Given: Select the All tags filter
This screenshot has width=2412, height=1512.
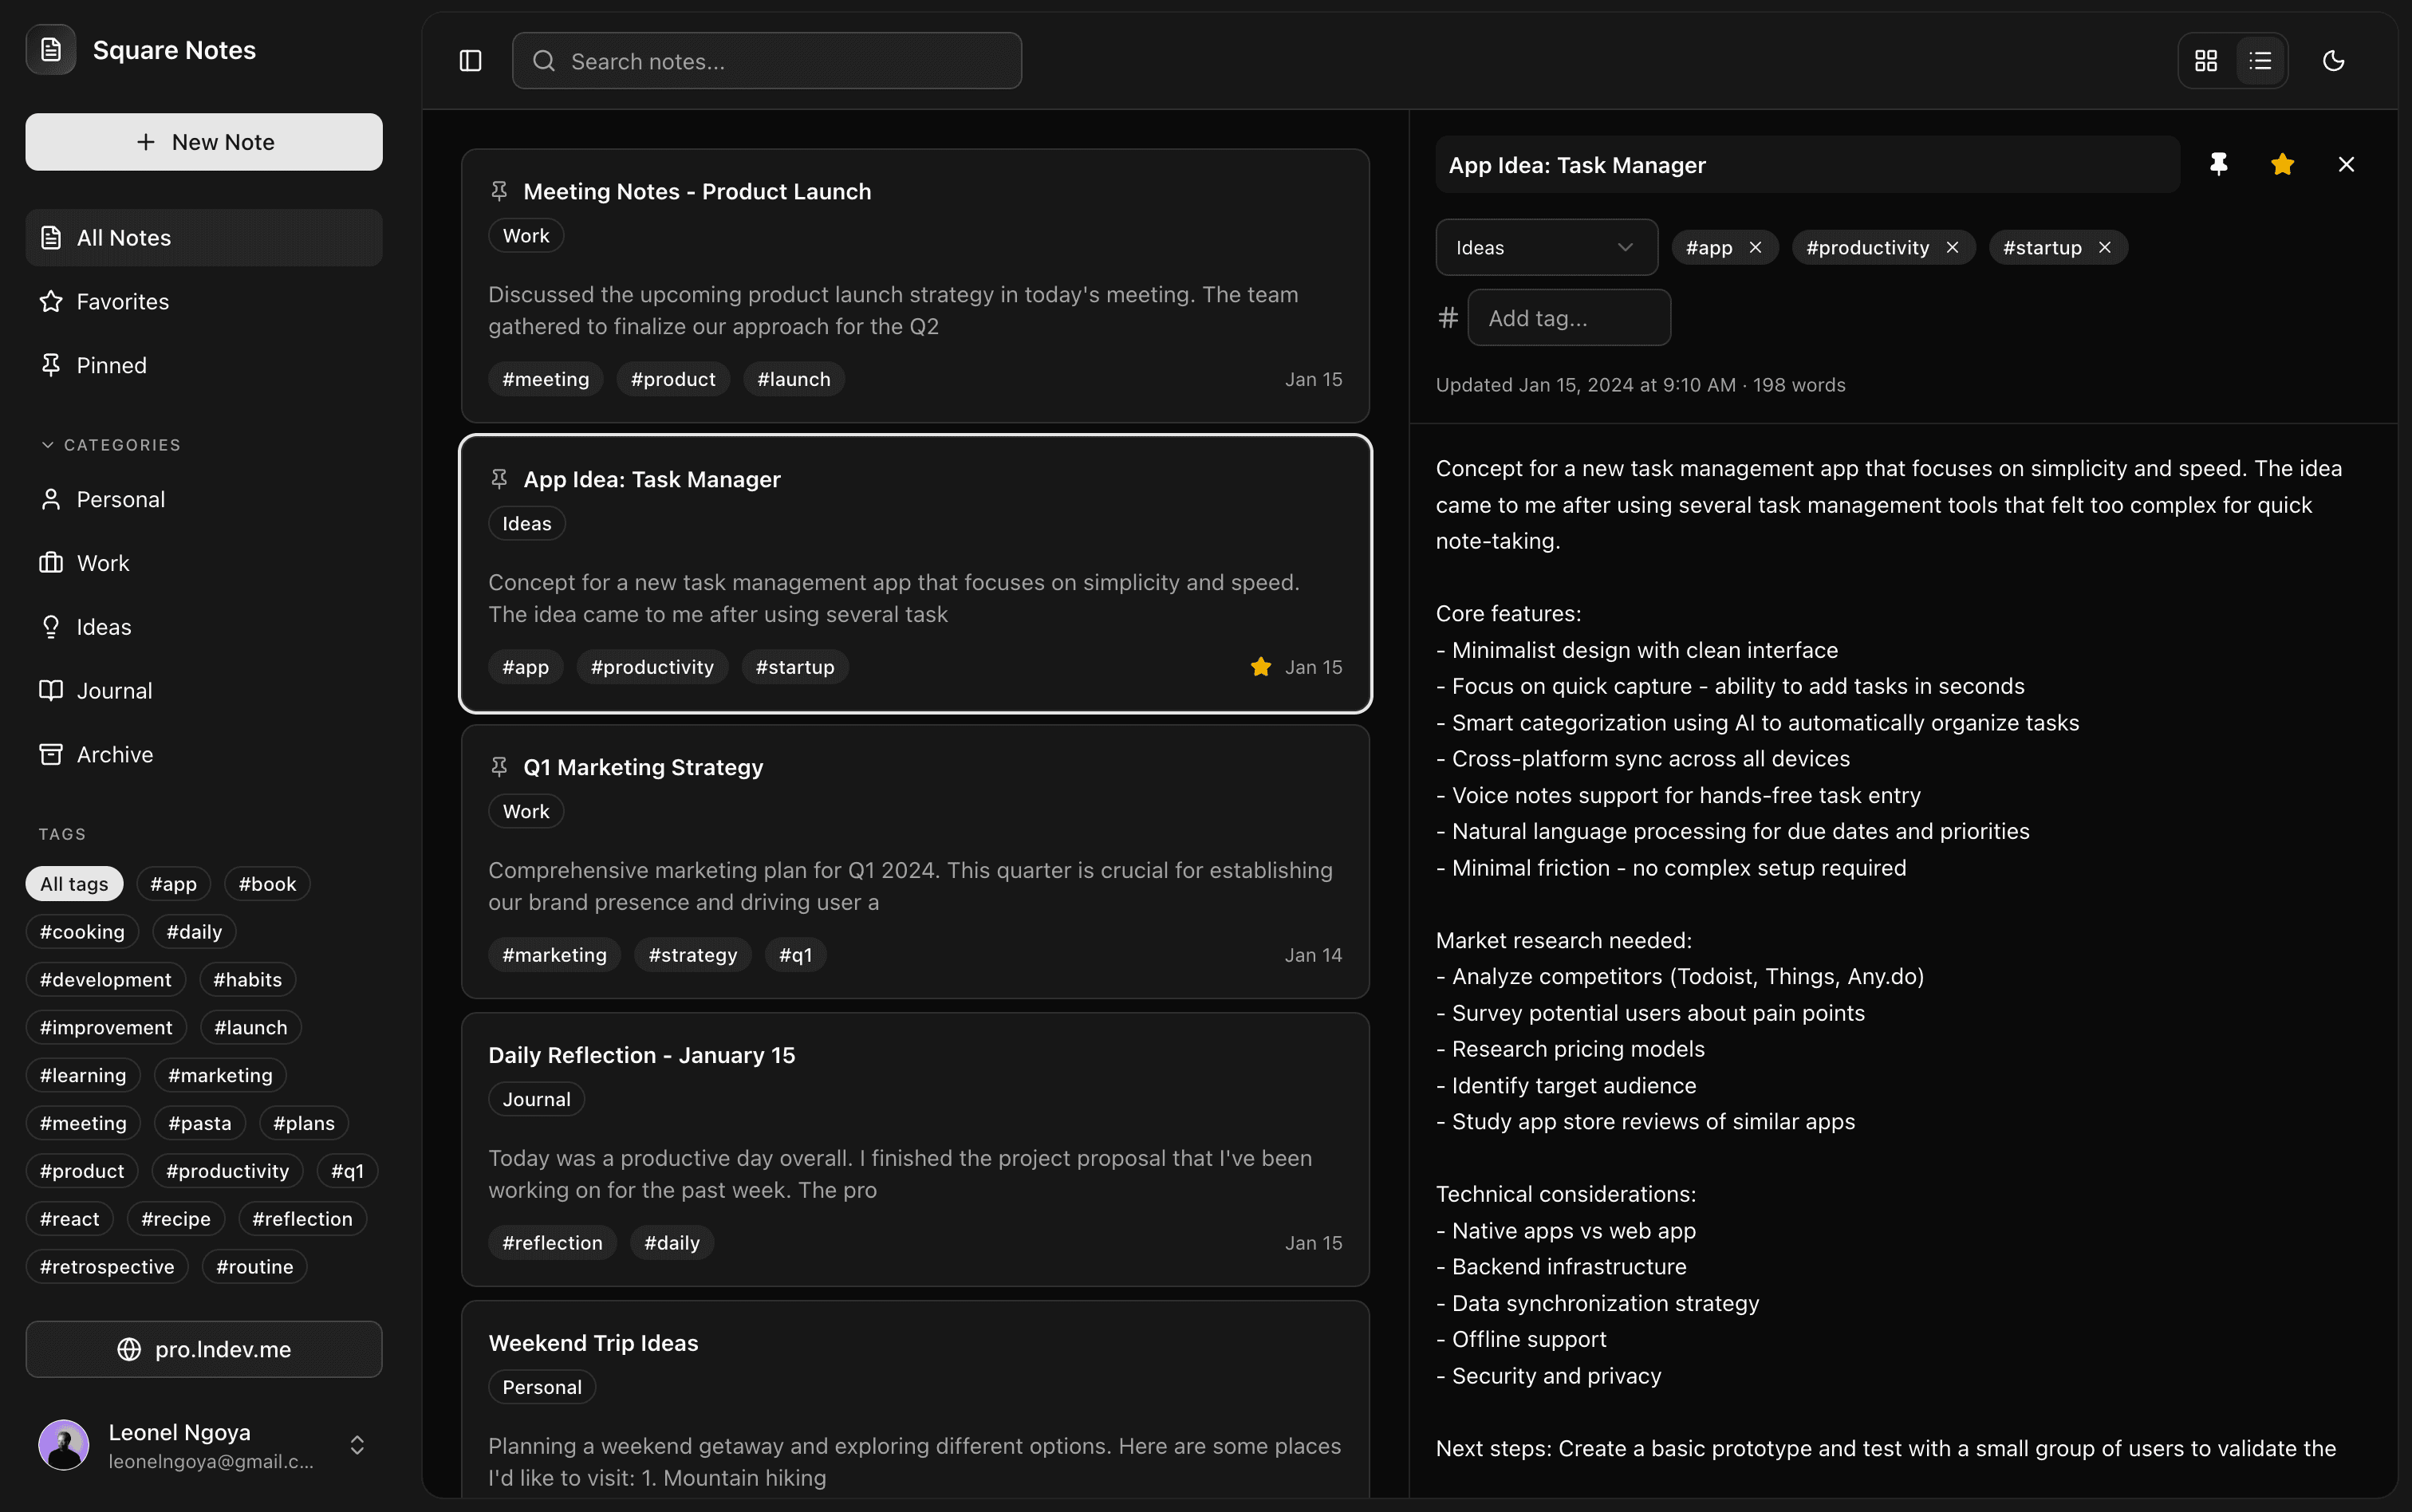Looking at the screenshot, I should 73,883.
